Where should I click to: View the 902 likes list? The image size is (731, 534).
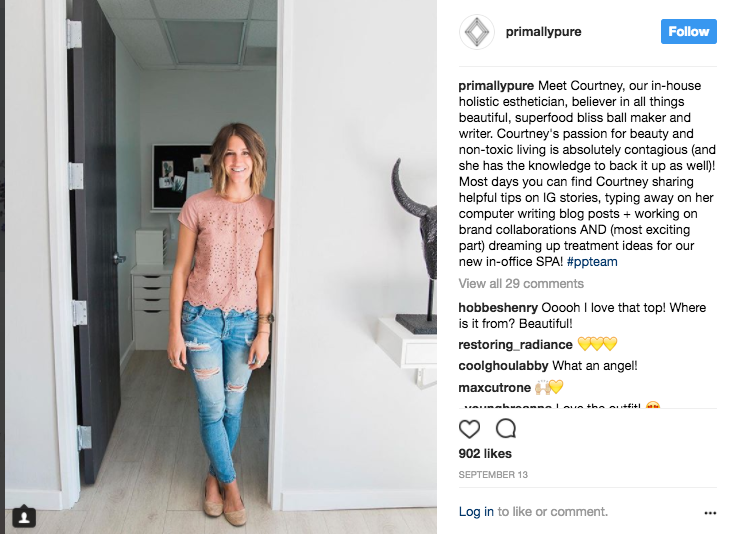click(x=485, y=453)
